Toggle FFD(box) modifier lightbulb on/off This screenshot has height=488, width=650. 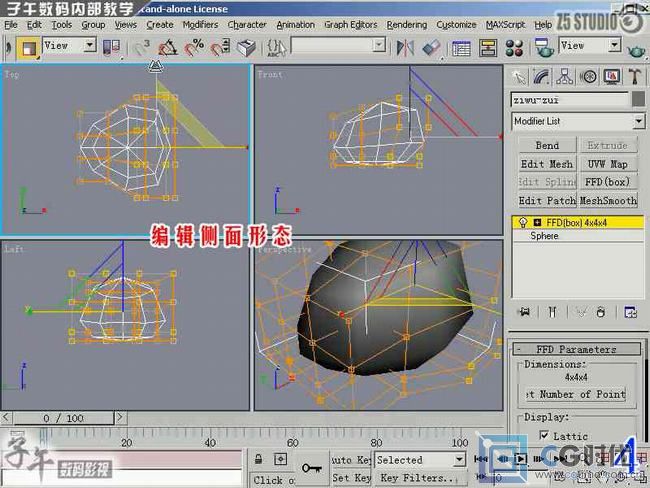(523, 223)
